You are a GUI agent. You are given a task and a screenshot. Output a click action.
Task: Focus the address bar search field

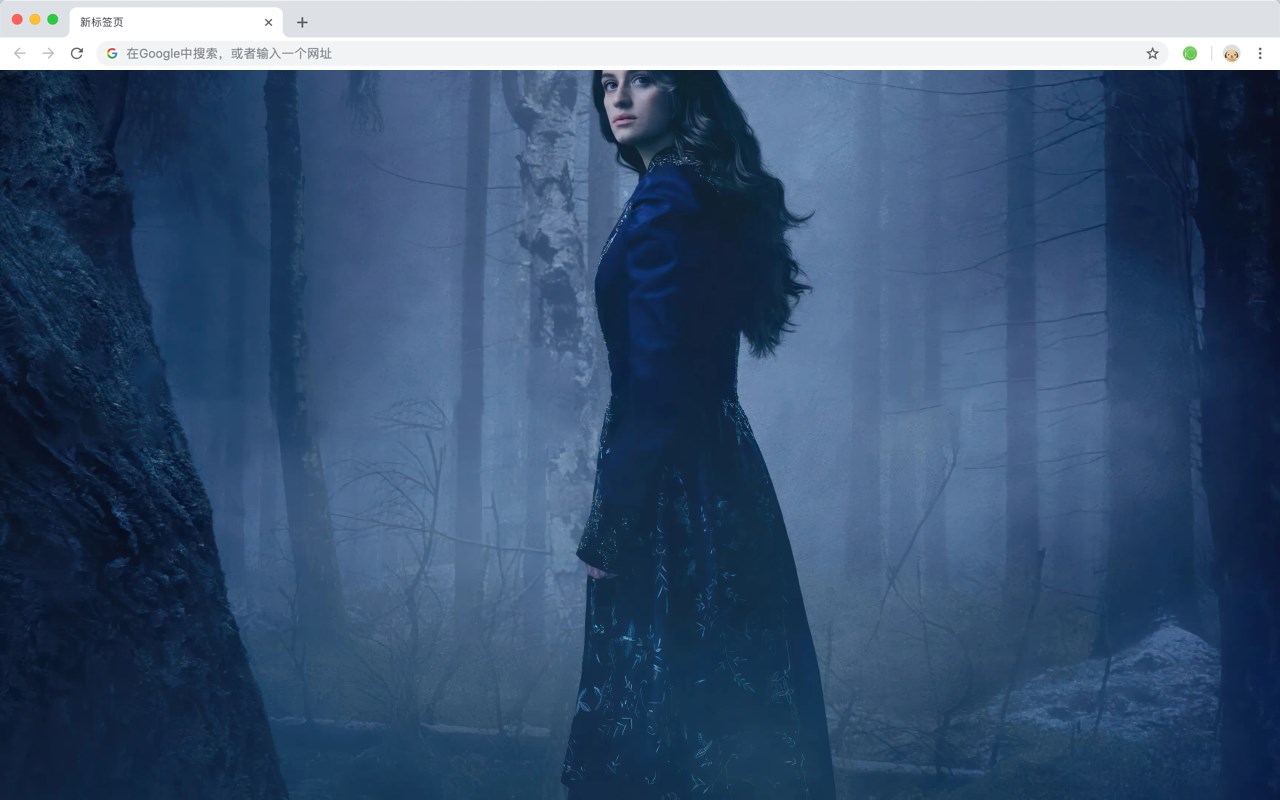(632, 53)
